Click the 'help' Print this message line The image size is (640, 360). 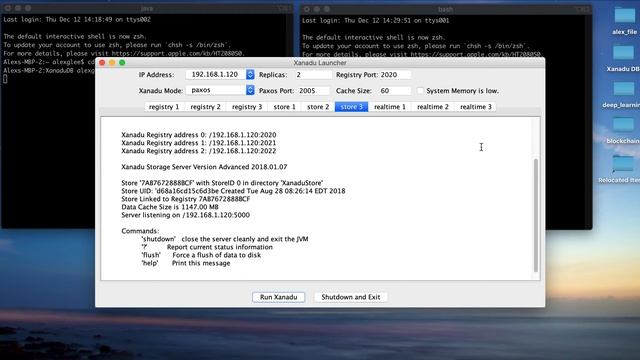186,263
